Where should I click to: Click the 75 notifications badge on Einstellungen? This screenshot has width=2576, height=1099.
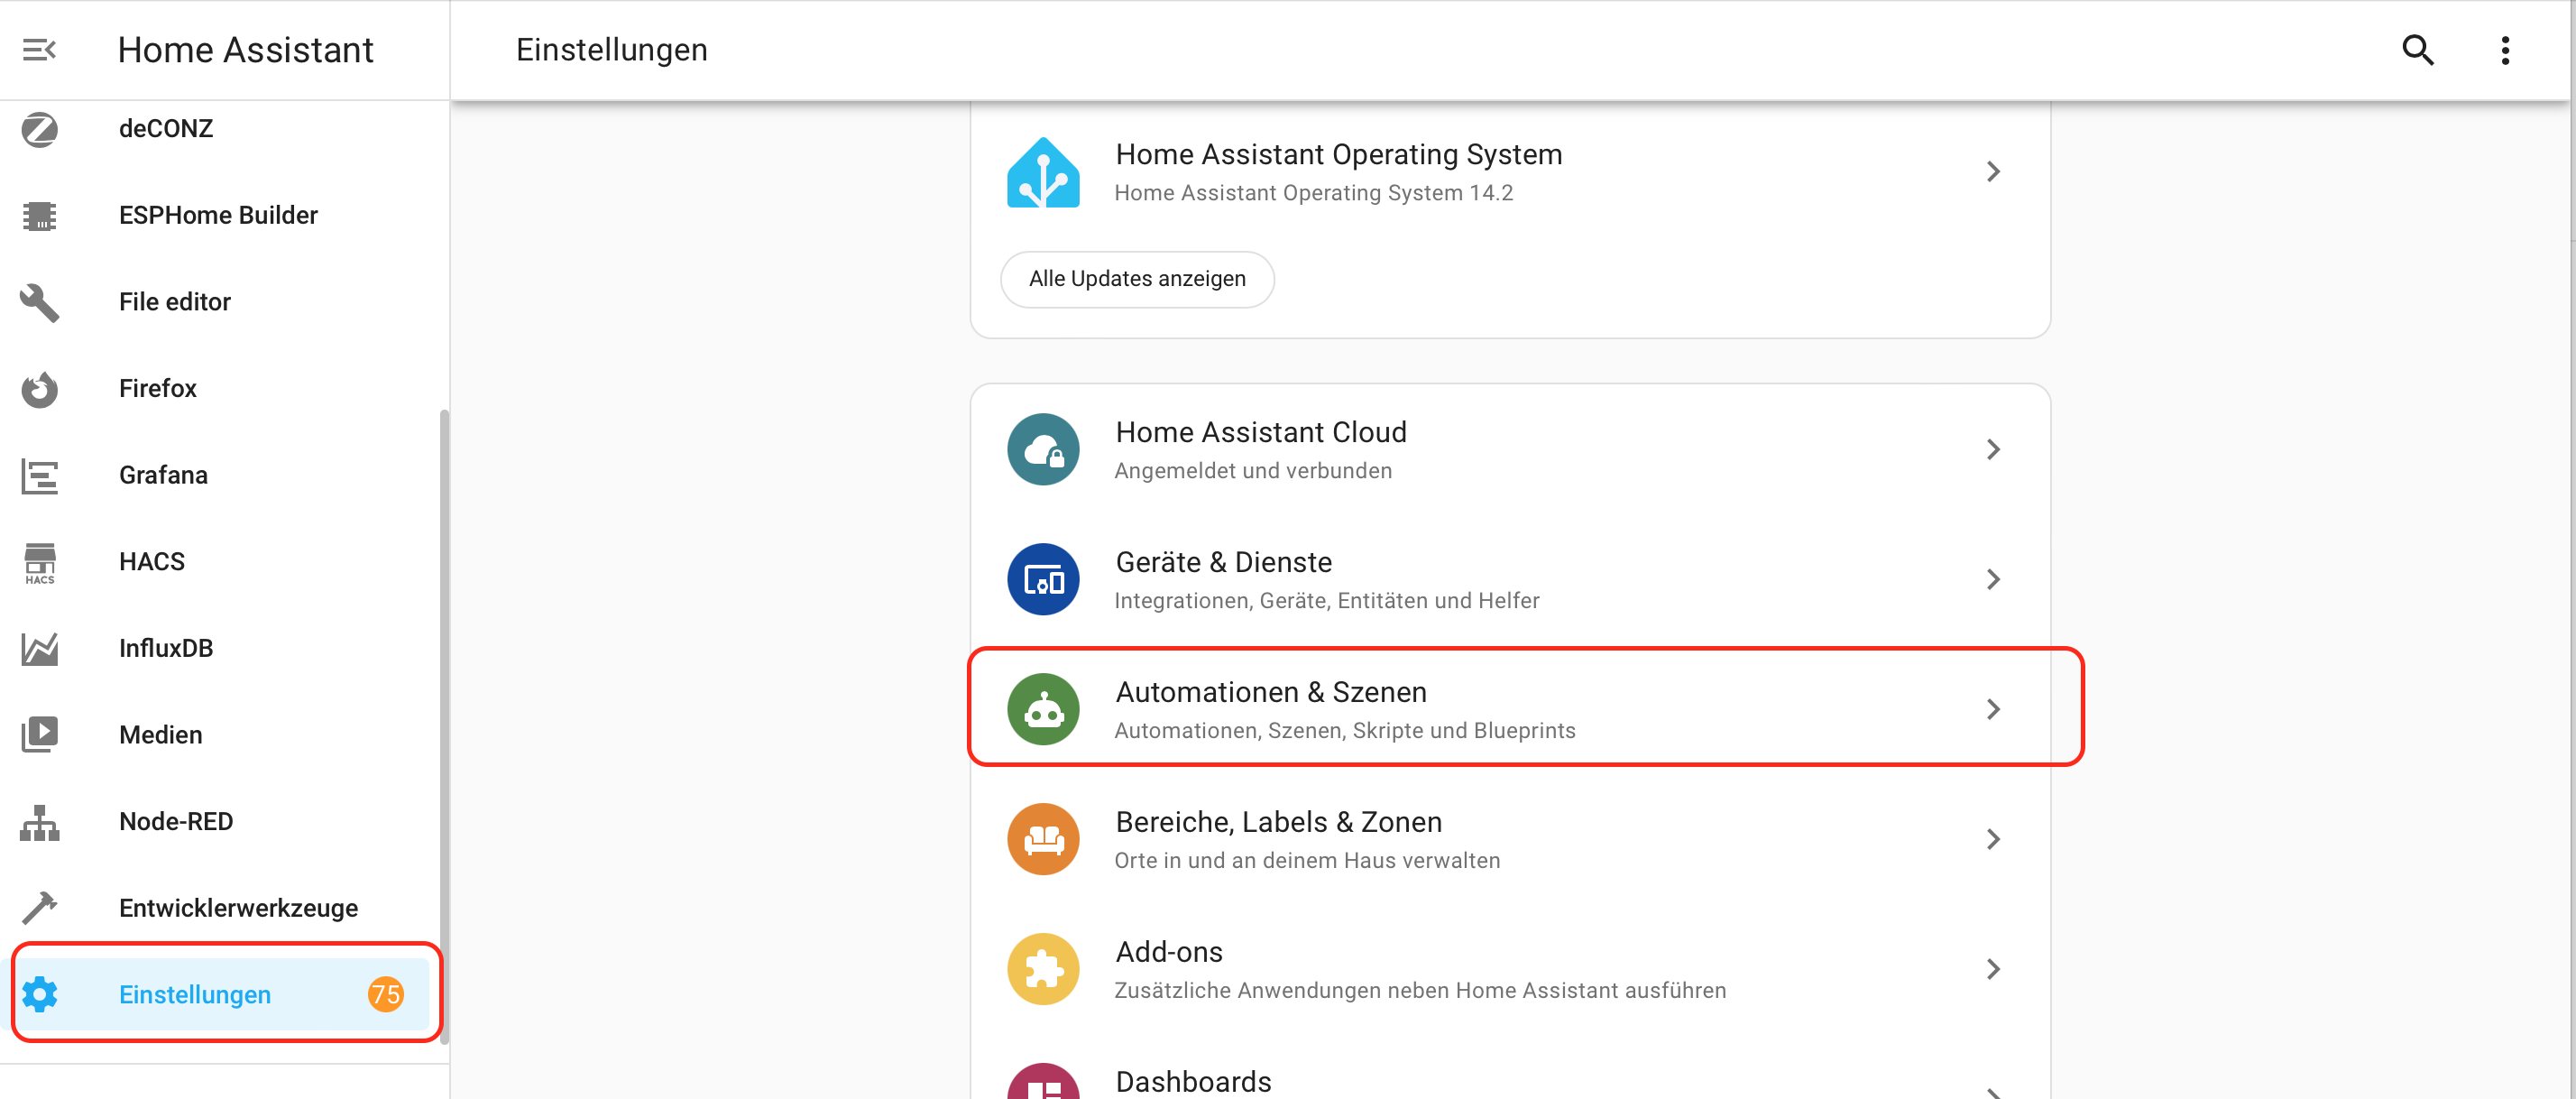pos(386,994)
